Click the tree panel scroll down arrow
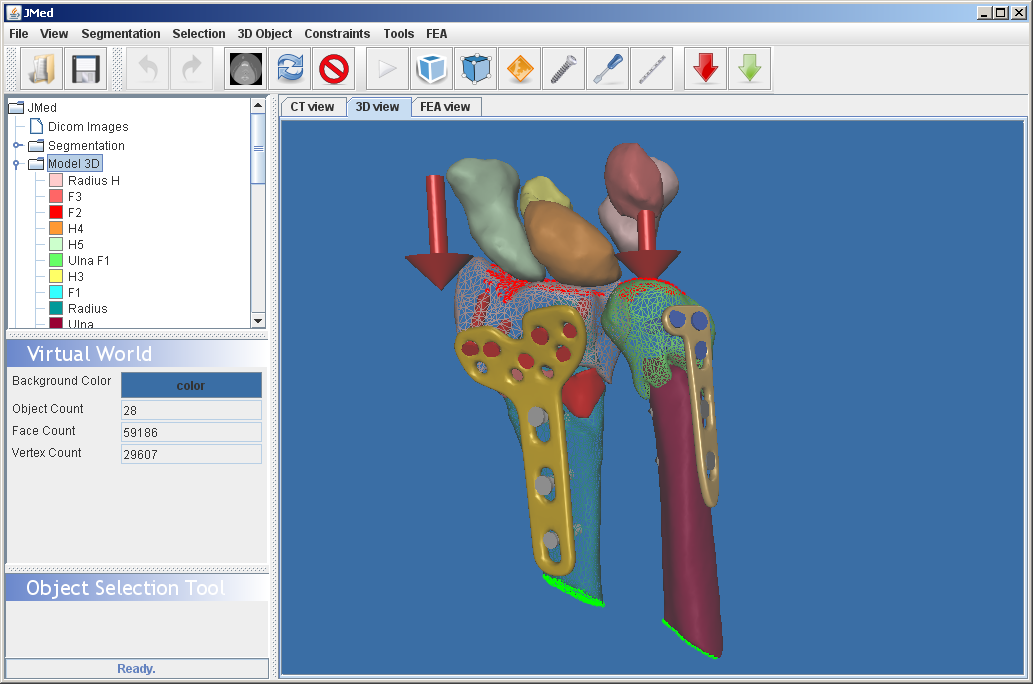 (x=258, y=320)
